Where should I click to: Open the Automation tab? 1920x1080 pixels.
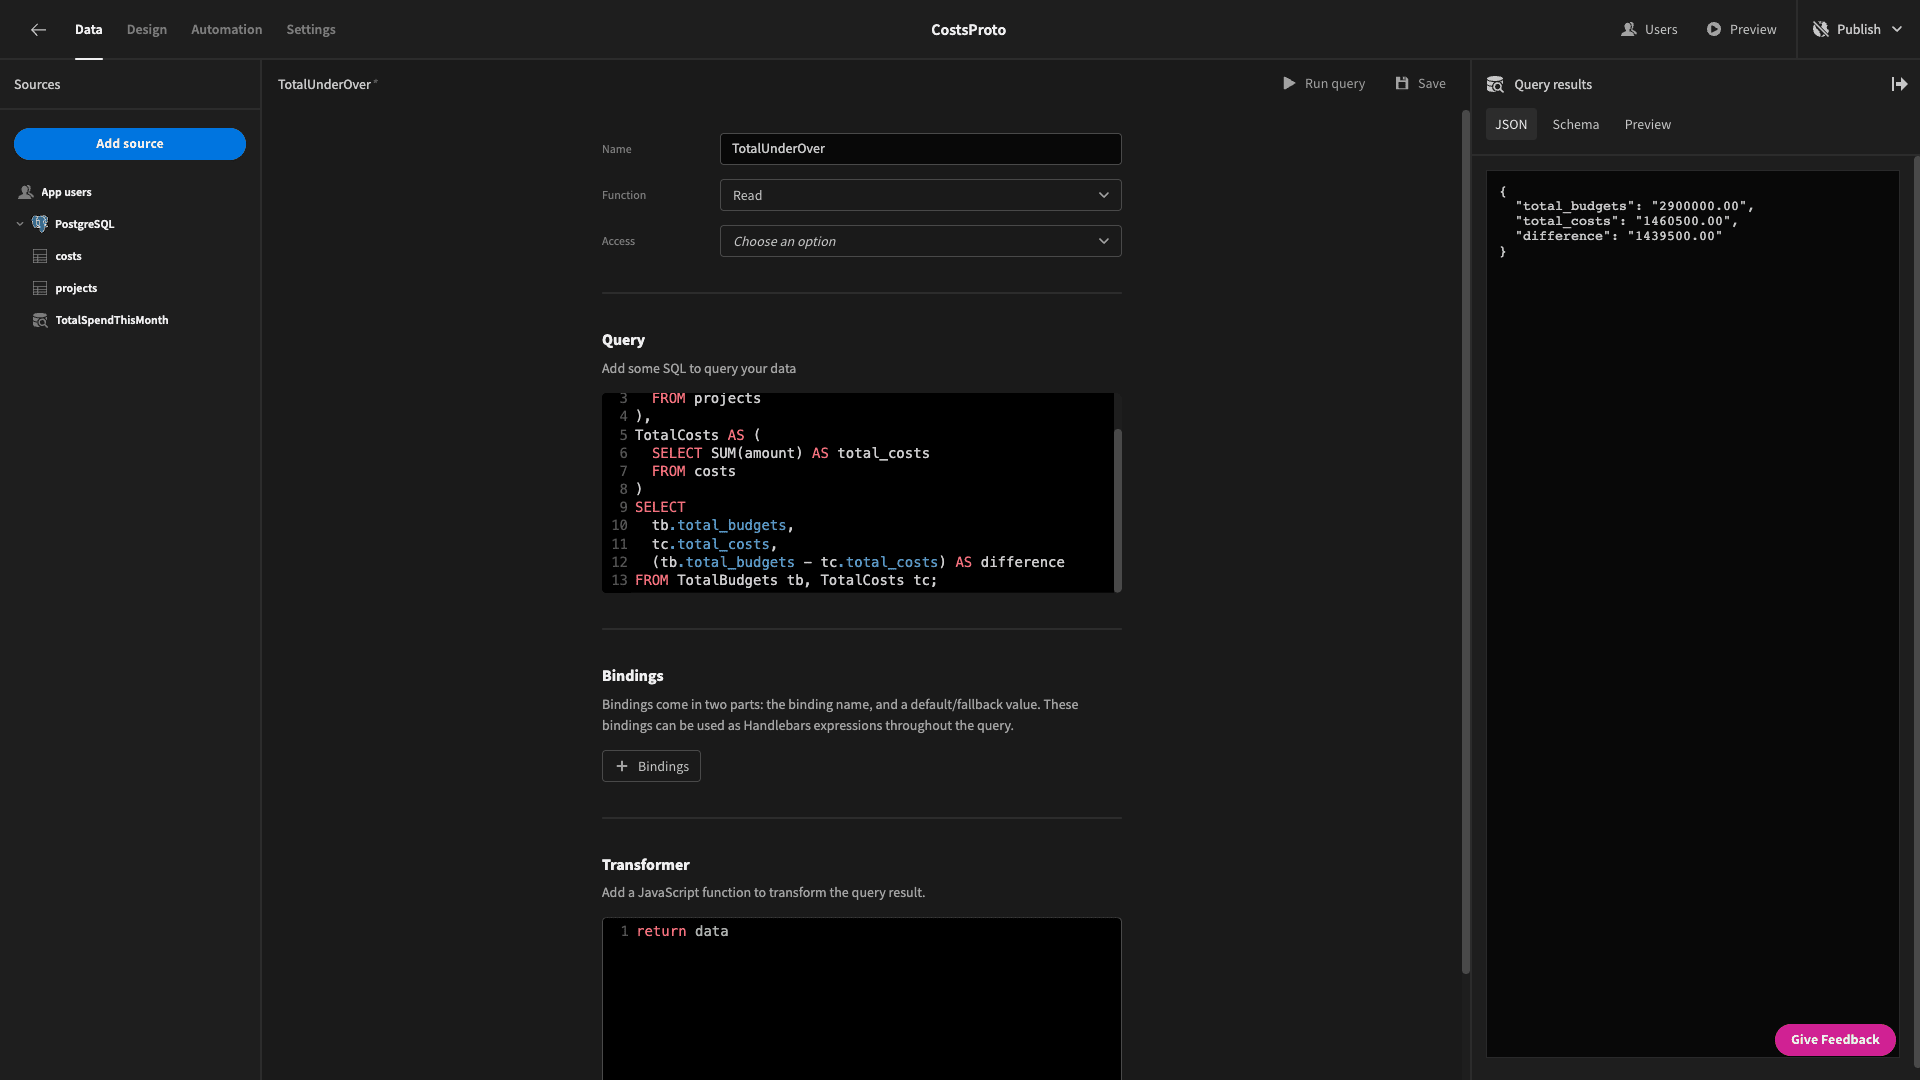[x=227, y=30]
